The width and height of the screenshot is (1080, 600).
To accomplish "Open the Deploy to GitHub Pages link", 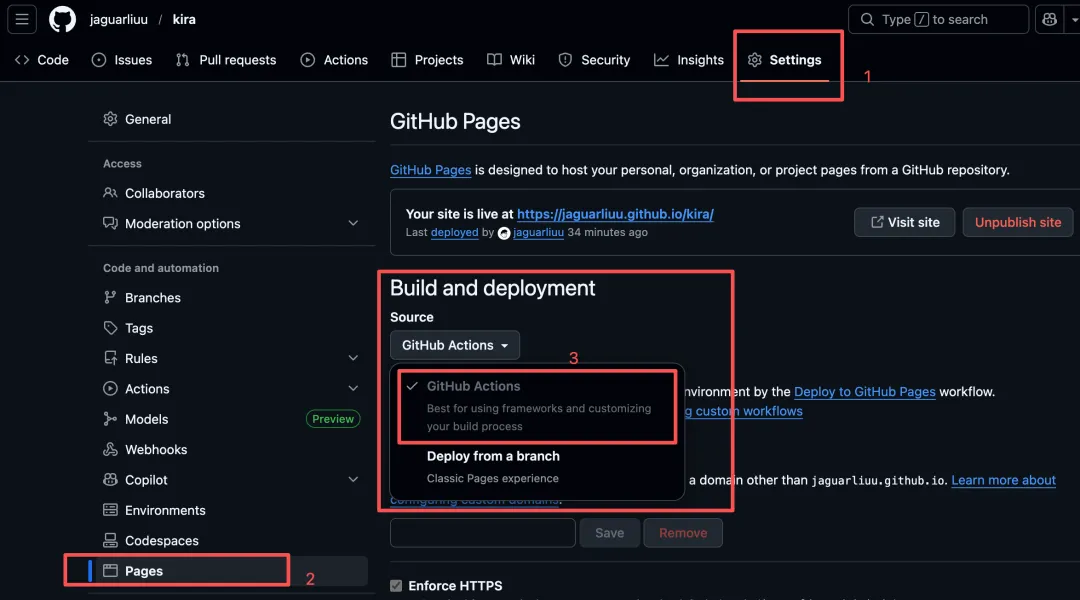I will [864, 391].
